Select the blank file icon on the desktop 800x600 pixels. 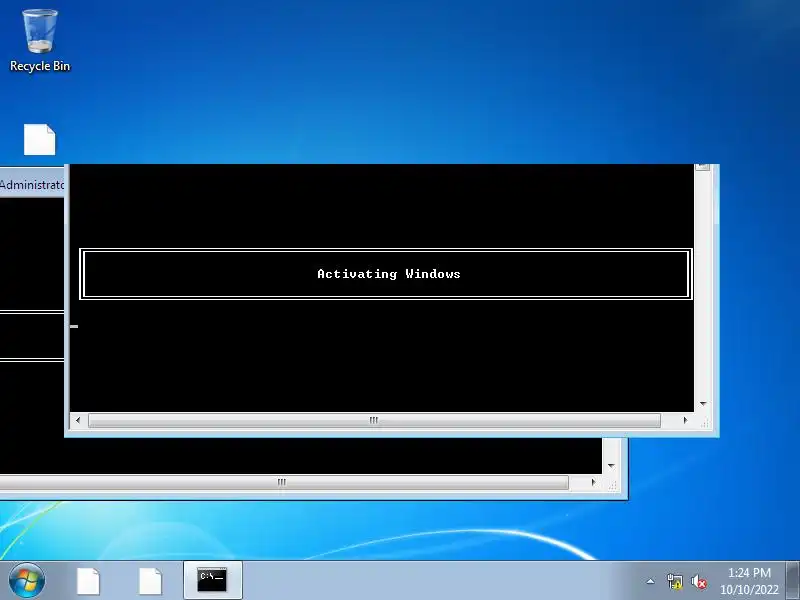[40, 139]
